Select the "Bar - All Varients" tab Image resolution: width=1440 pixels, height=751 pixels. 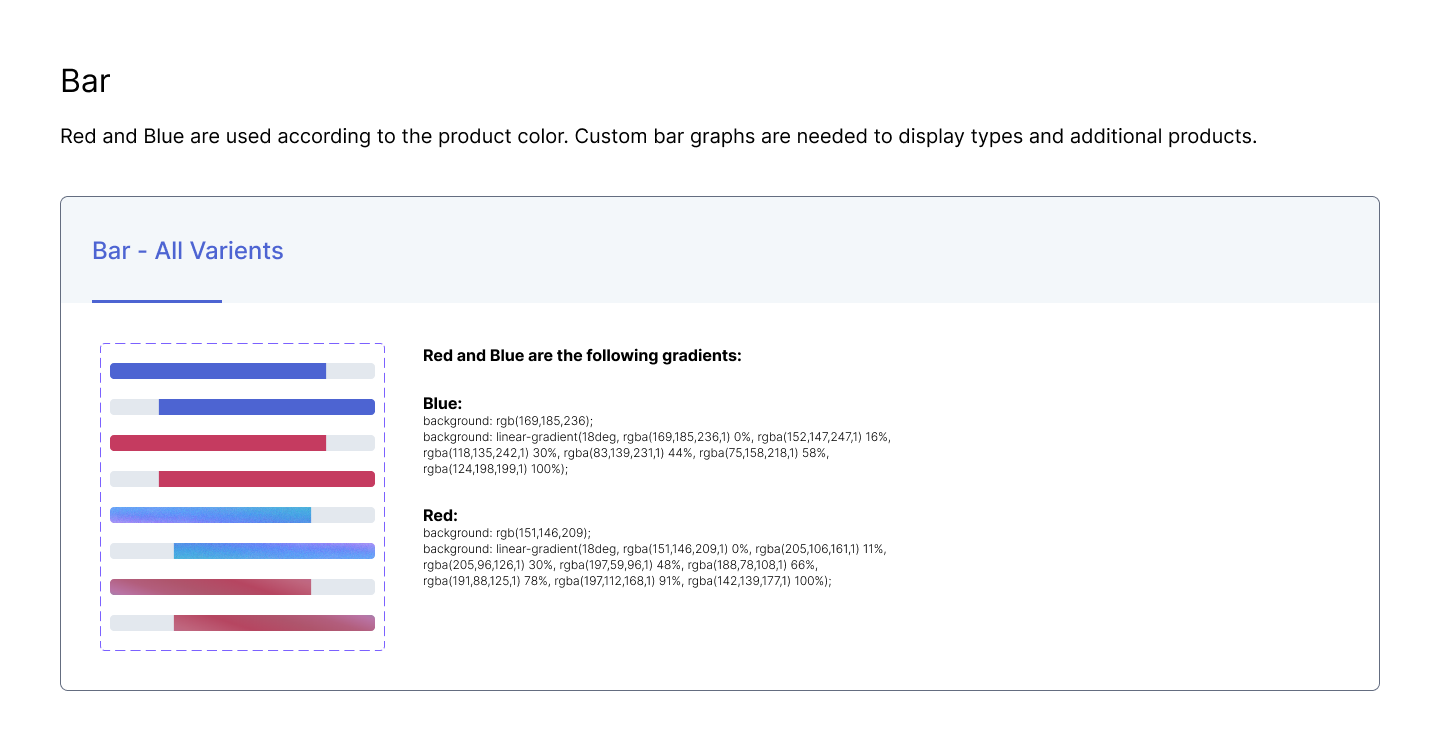click(188, 251)
